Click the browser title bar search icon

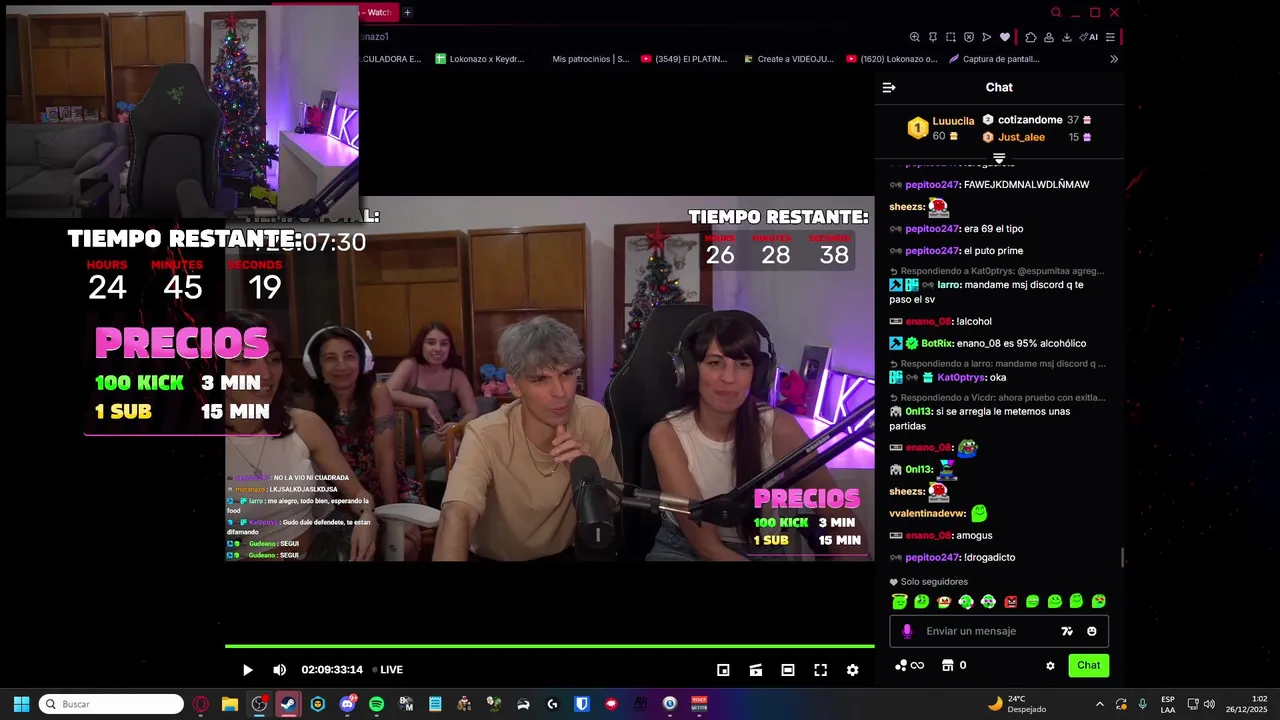coord(1056,12)
